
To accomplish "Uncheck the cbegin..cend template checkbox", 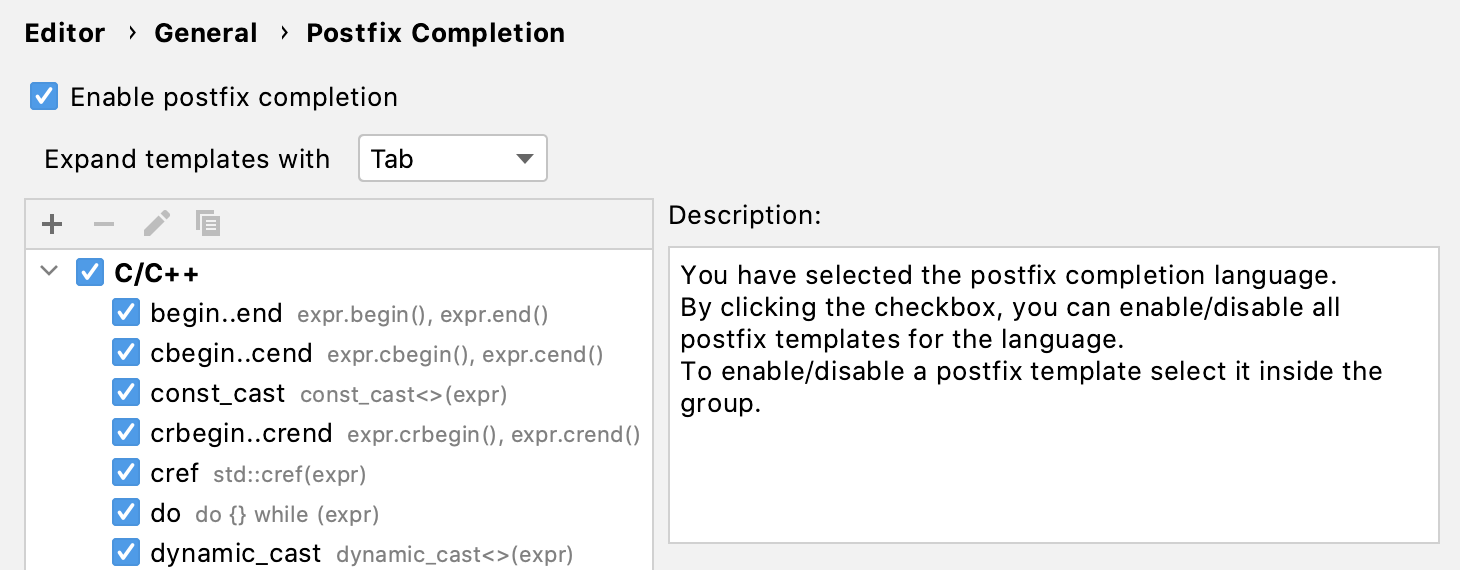I will click(125, 353).
